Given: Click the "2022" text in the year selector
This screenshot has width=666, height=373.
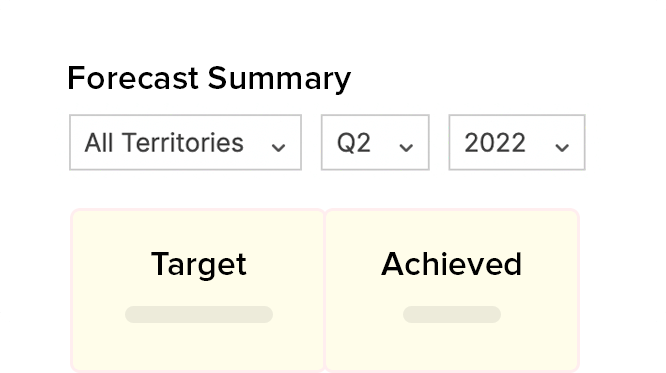Looking at the screenshot, I should click(495, 143).
